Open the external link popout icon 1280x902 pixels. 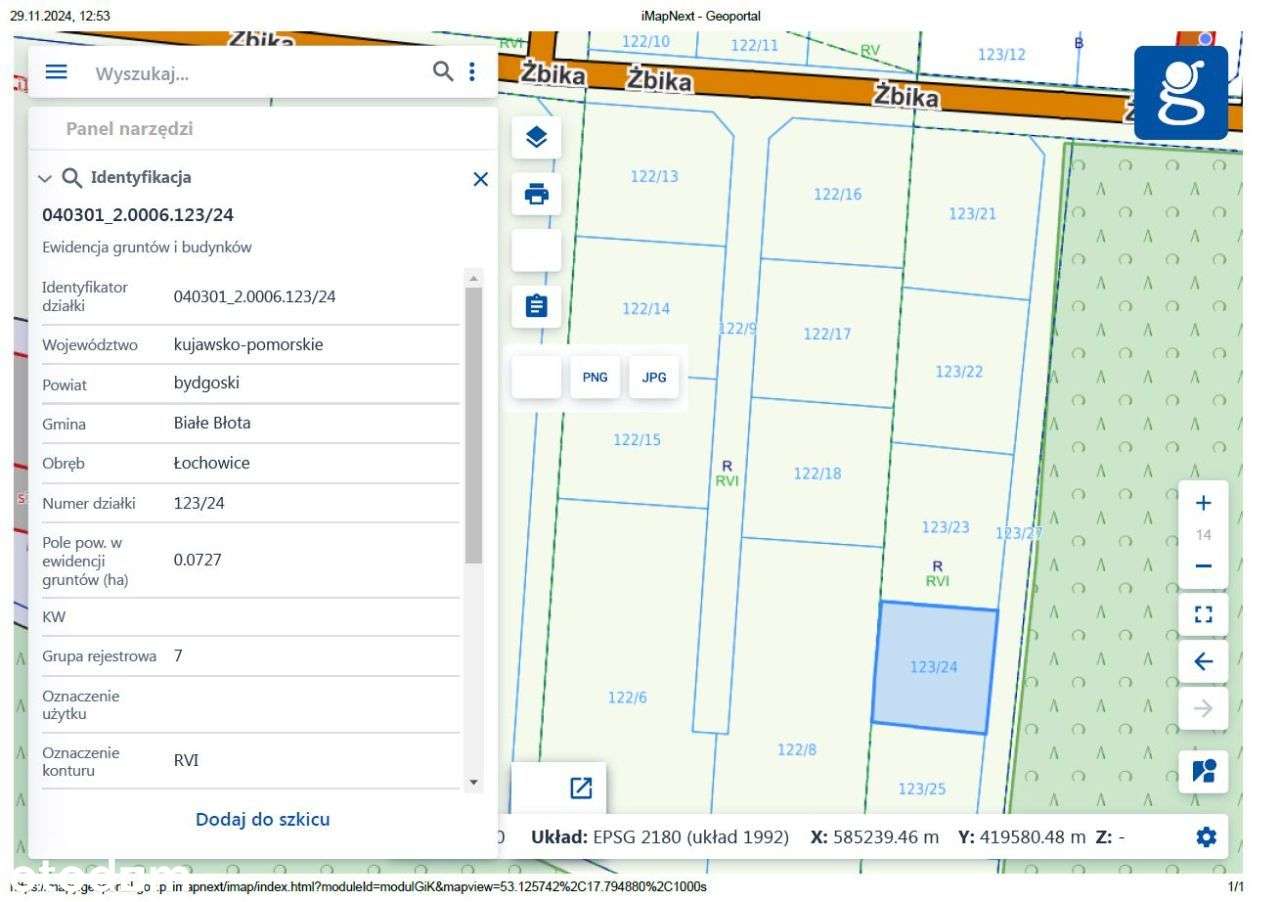(x=581, y=788)
